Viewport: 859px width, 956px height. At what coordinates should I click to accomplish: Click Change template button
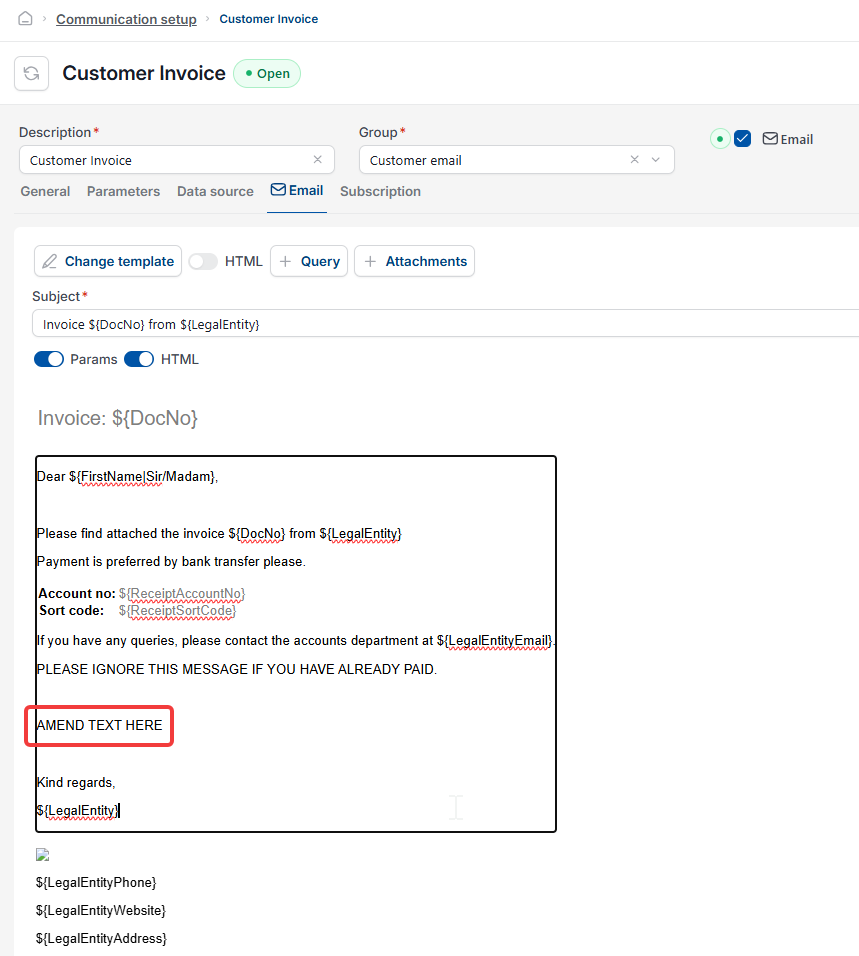[108, 262]
